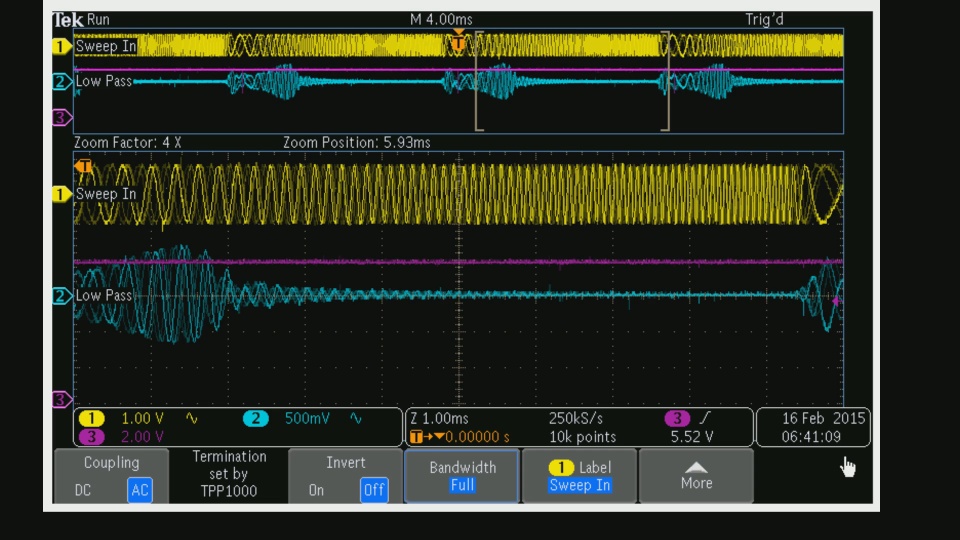Expand the More menu options
The image size is (960, 540).
(696, 477)
